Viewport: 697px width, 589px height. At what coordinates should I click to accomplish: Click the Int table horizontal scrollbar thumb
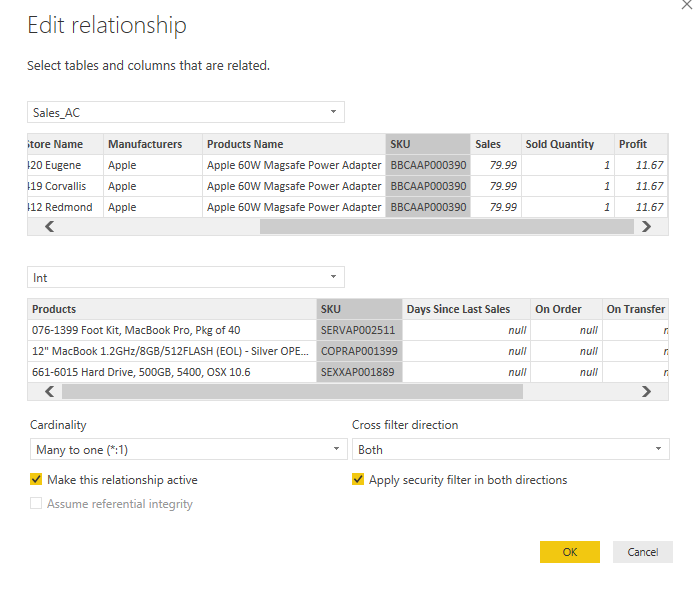[x=292, y=392]
